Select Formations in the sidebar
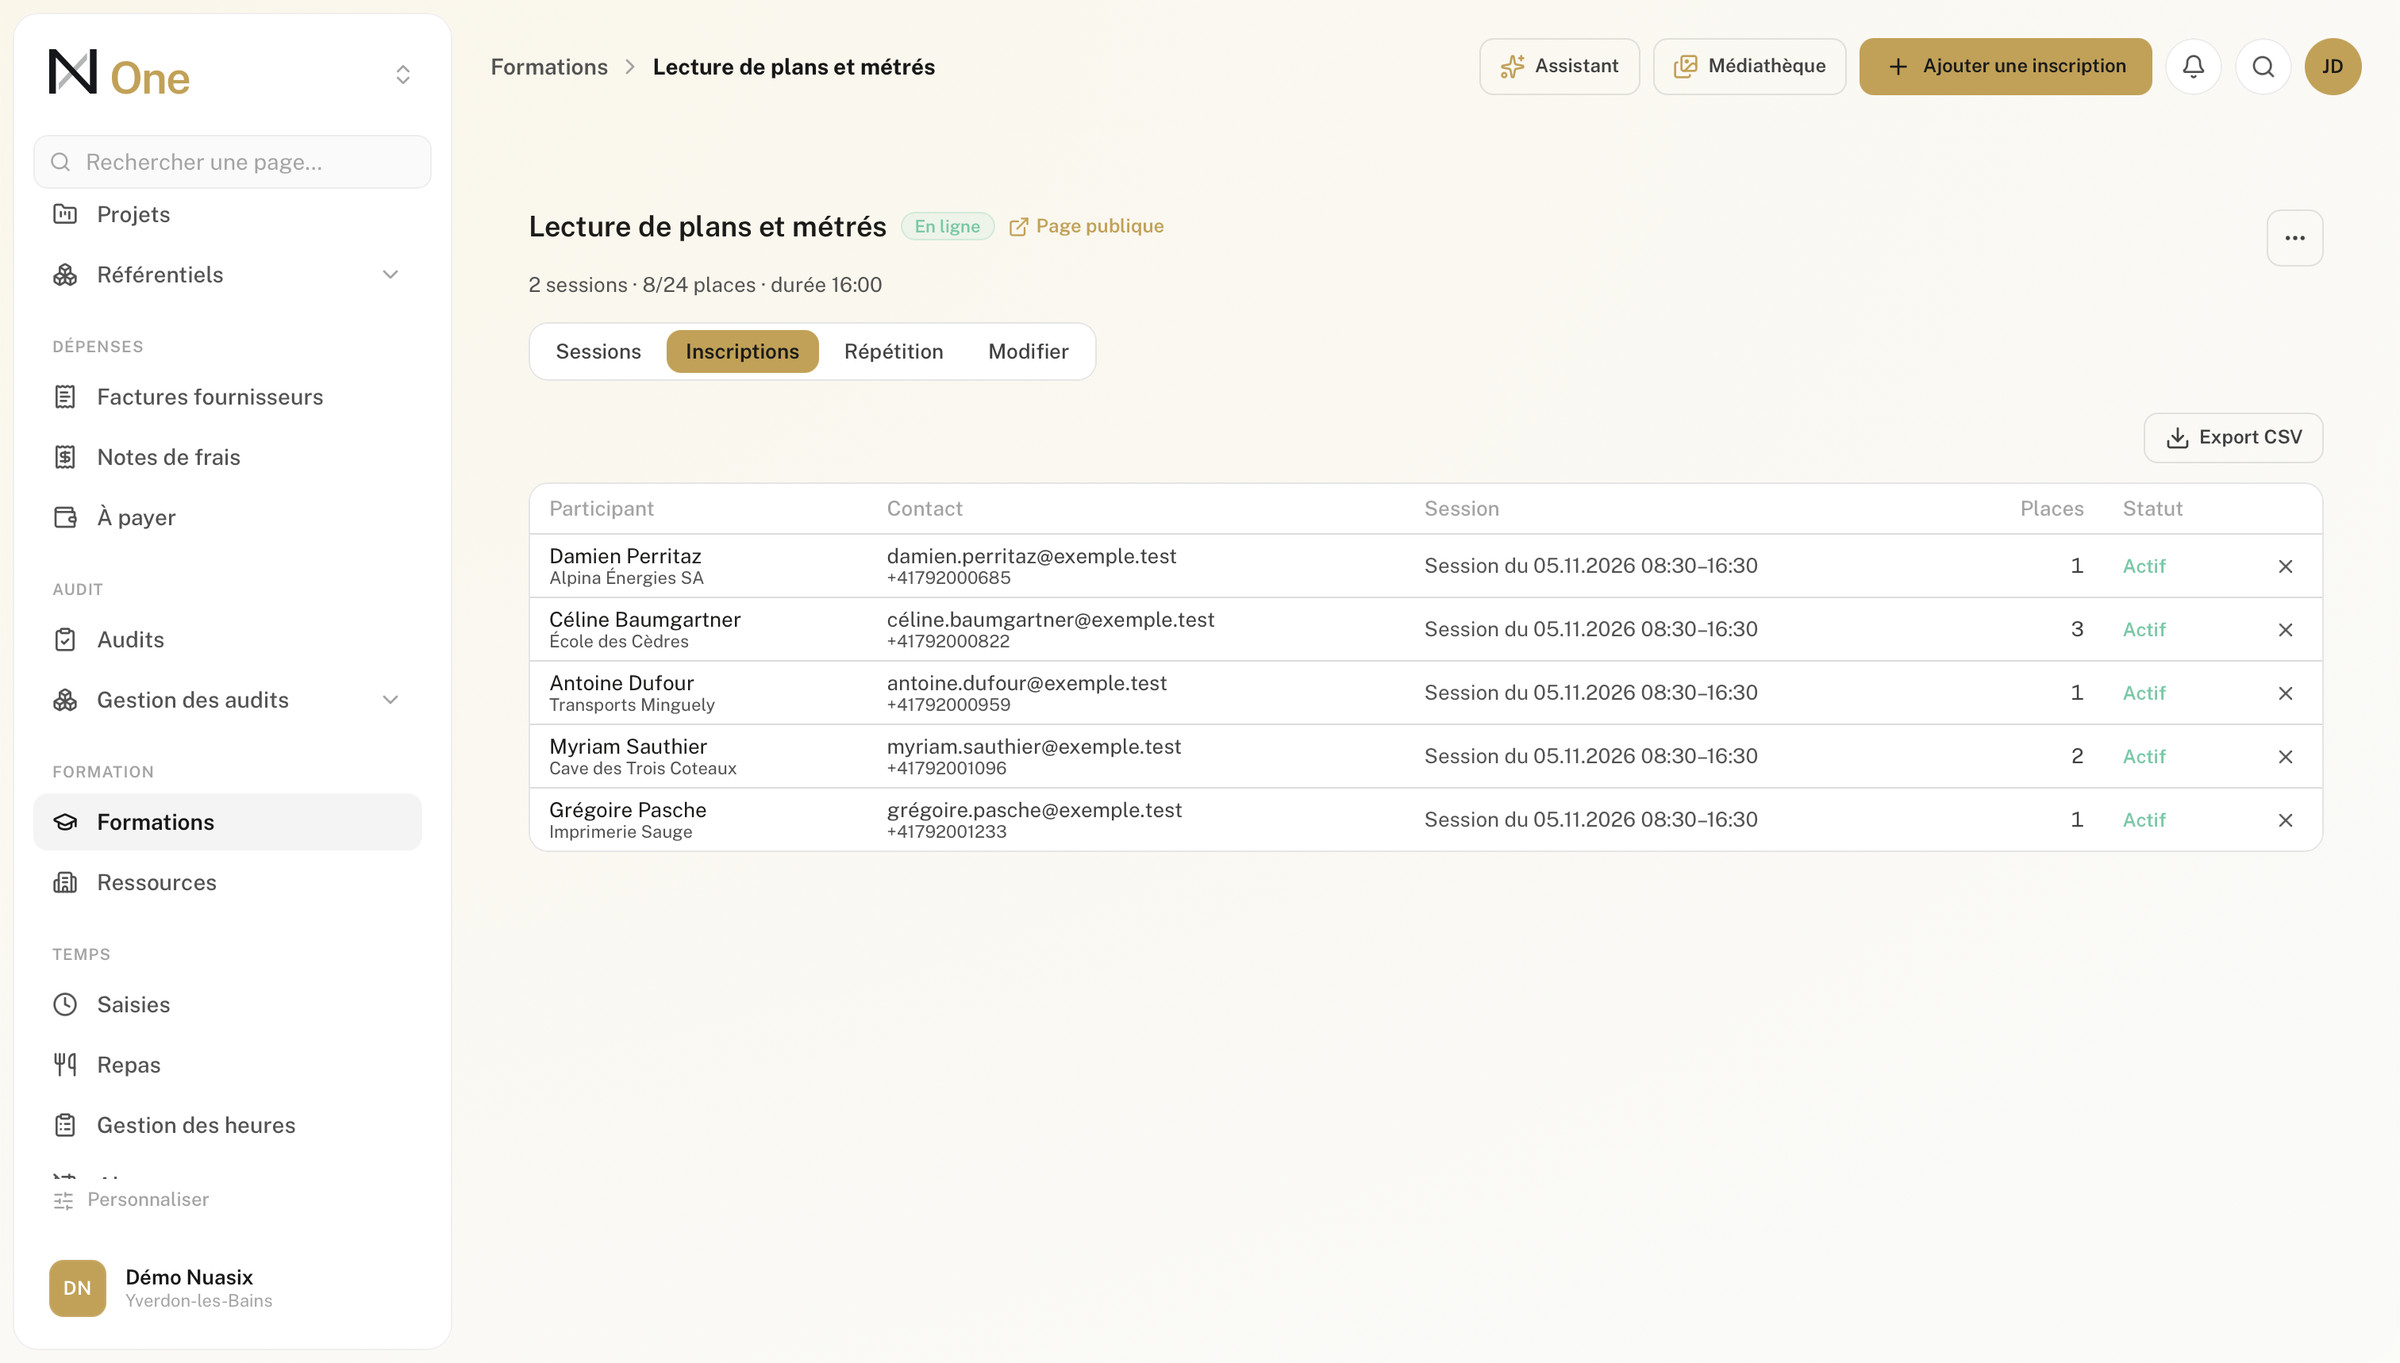This screenshot has height=1363, width=2400. pyautogui.click(x=227, y=822)
